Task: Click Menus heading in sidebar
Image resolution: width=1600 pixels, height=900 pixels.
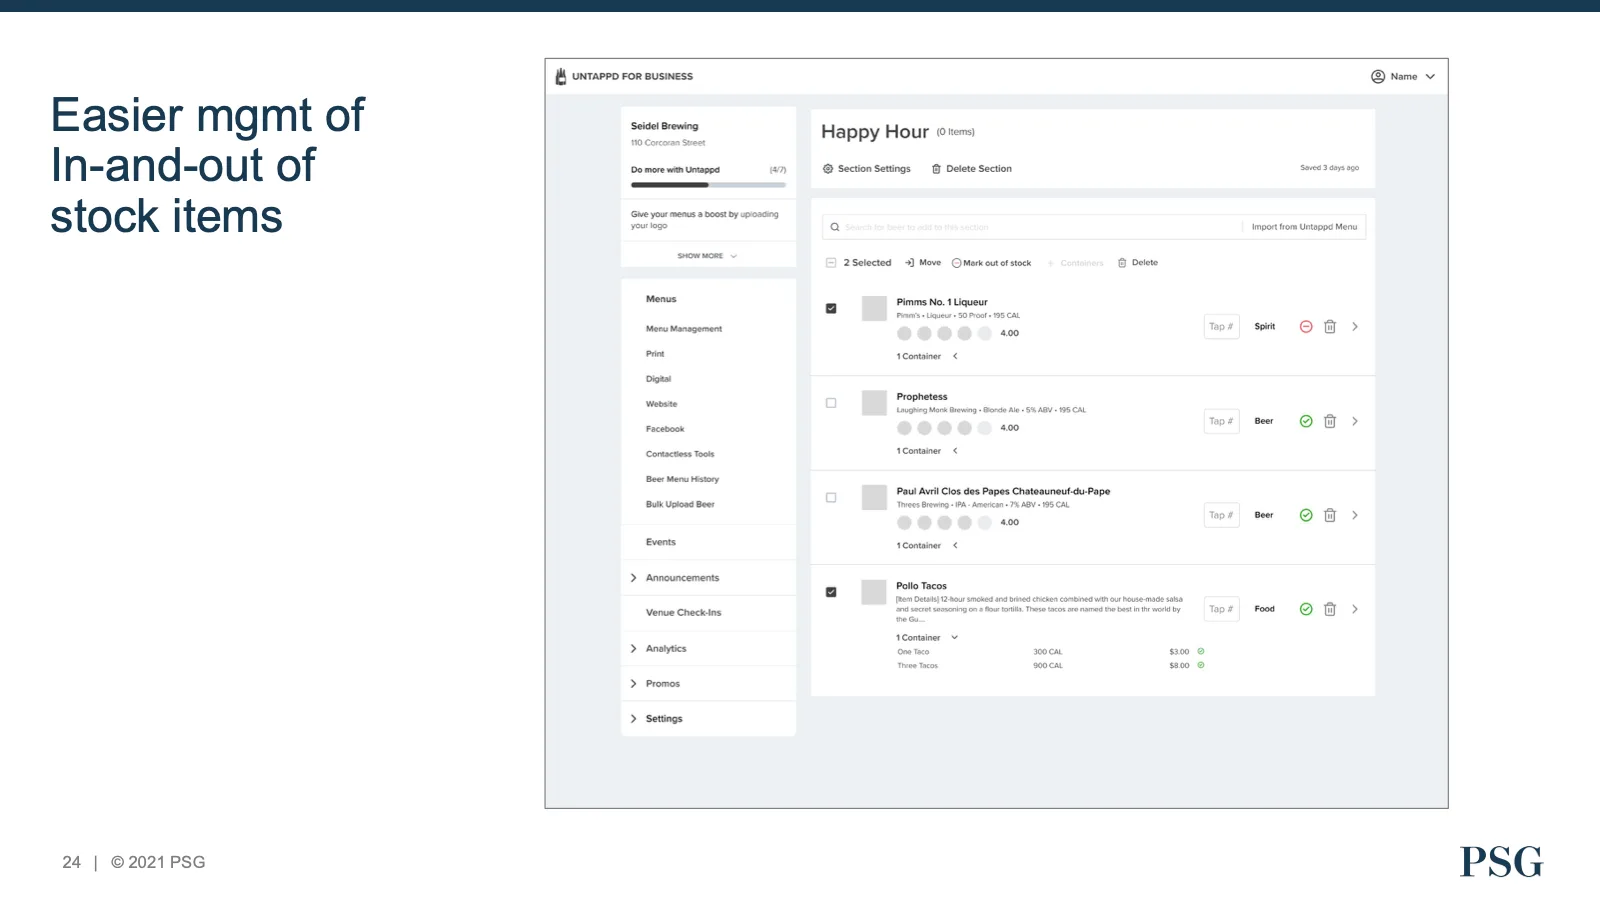Action: coord(661,299)
